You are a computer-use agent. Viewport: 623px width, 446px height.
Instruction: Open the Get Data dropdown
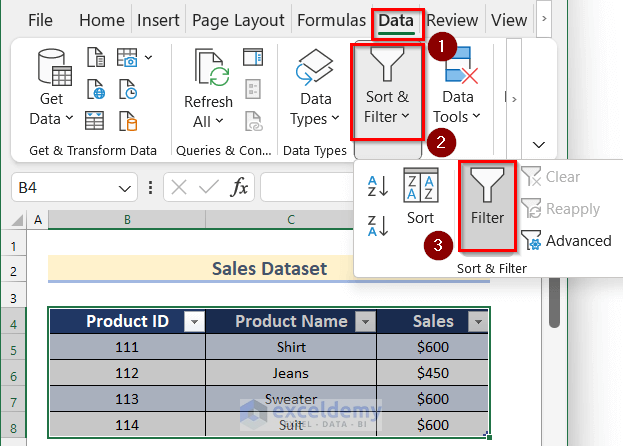(52, 88)
